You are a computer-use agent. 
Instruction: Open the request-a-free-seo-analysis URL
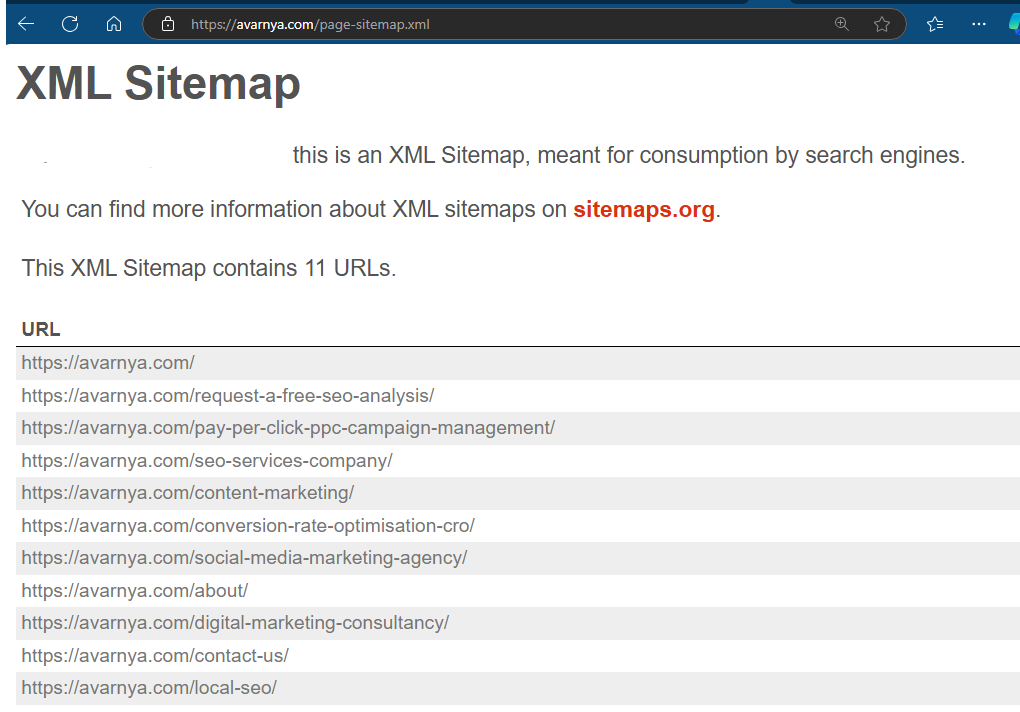228,396
